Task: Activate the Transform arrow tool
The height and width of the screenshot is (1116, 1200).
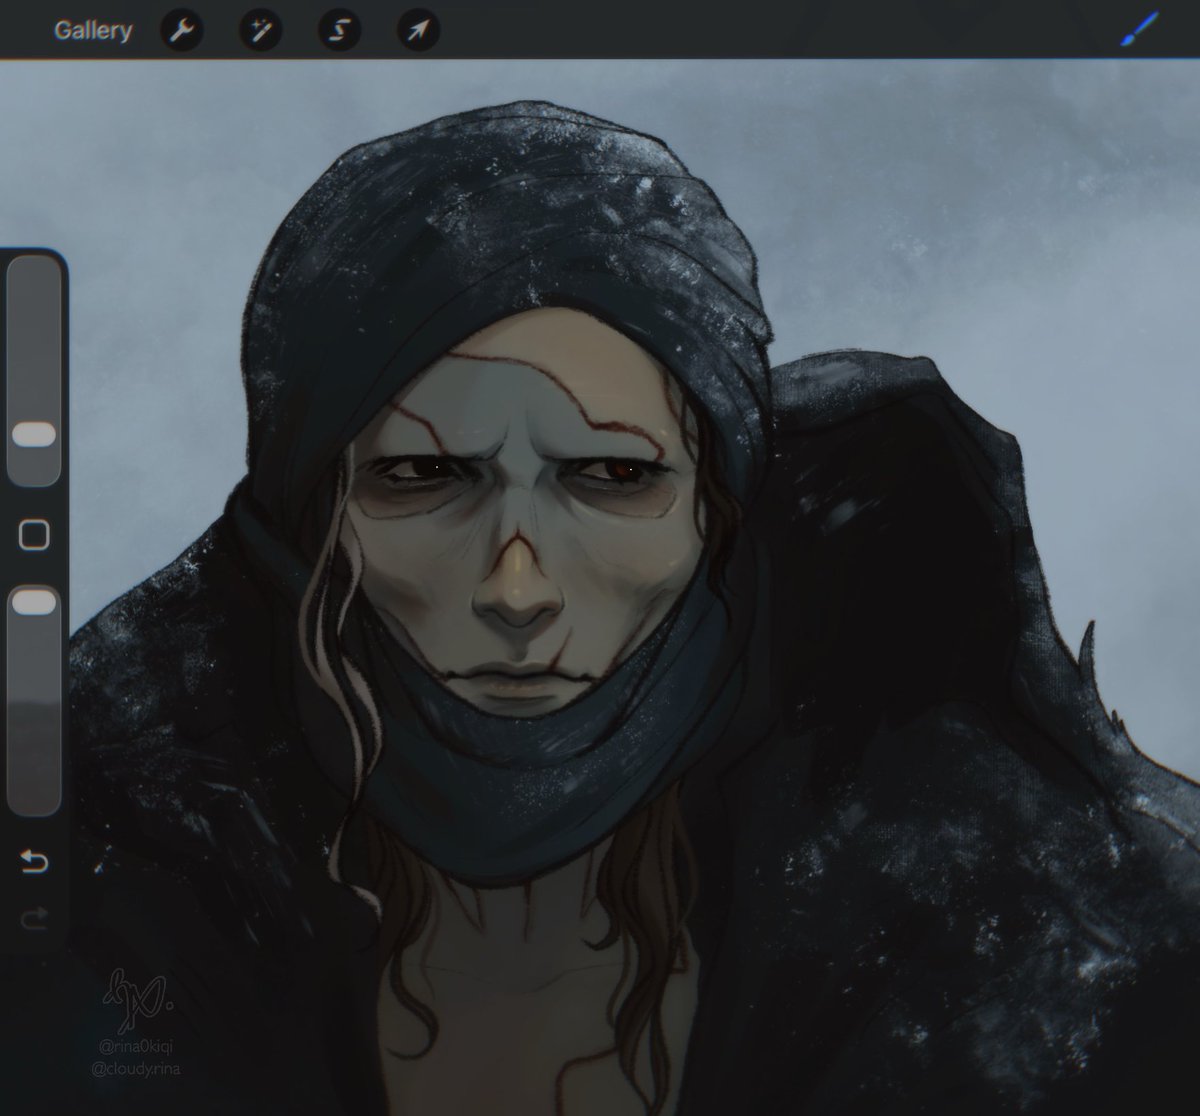Action: tap(418, 31)
